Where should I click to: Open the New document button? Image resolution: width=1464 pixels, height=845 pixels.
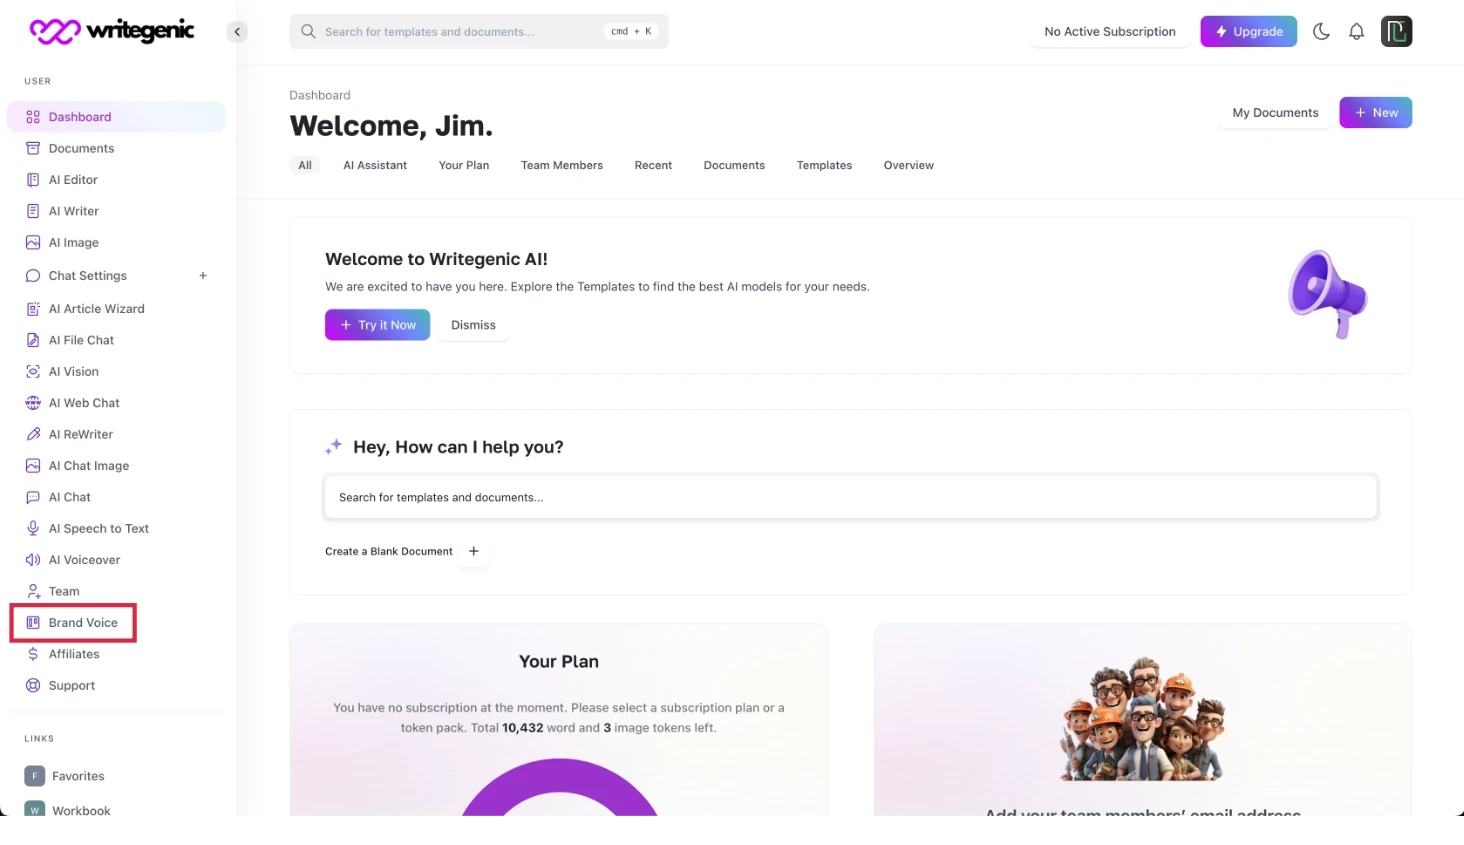pos(1375,113)
